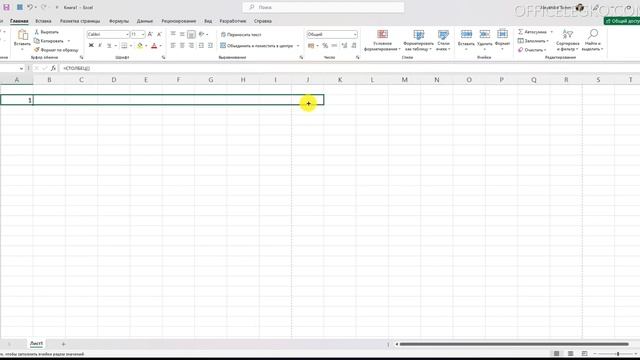Apply percent number format
Screen dimensions: 640x360
tap(325, 46)
